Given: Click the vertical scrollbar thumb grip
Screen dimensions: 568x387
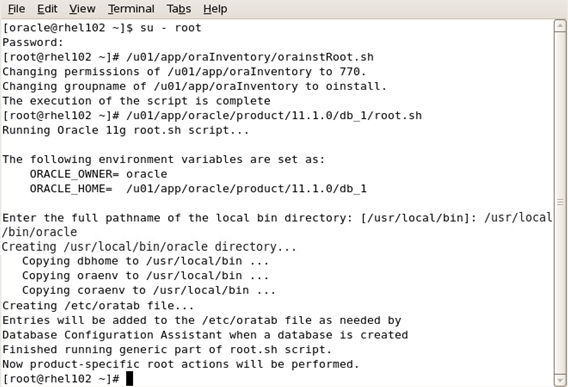Looking at the screenshot, I should click(x=560, y=202).
